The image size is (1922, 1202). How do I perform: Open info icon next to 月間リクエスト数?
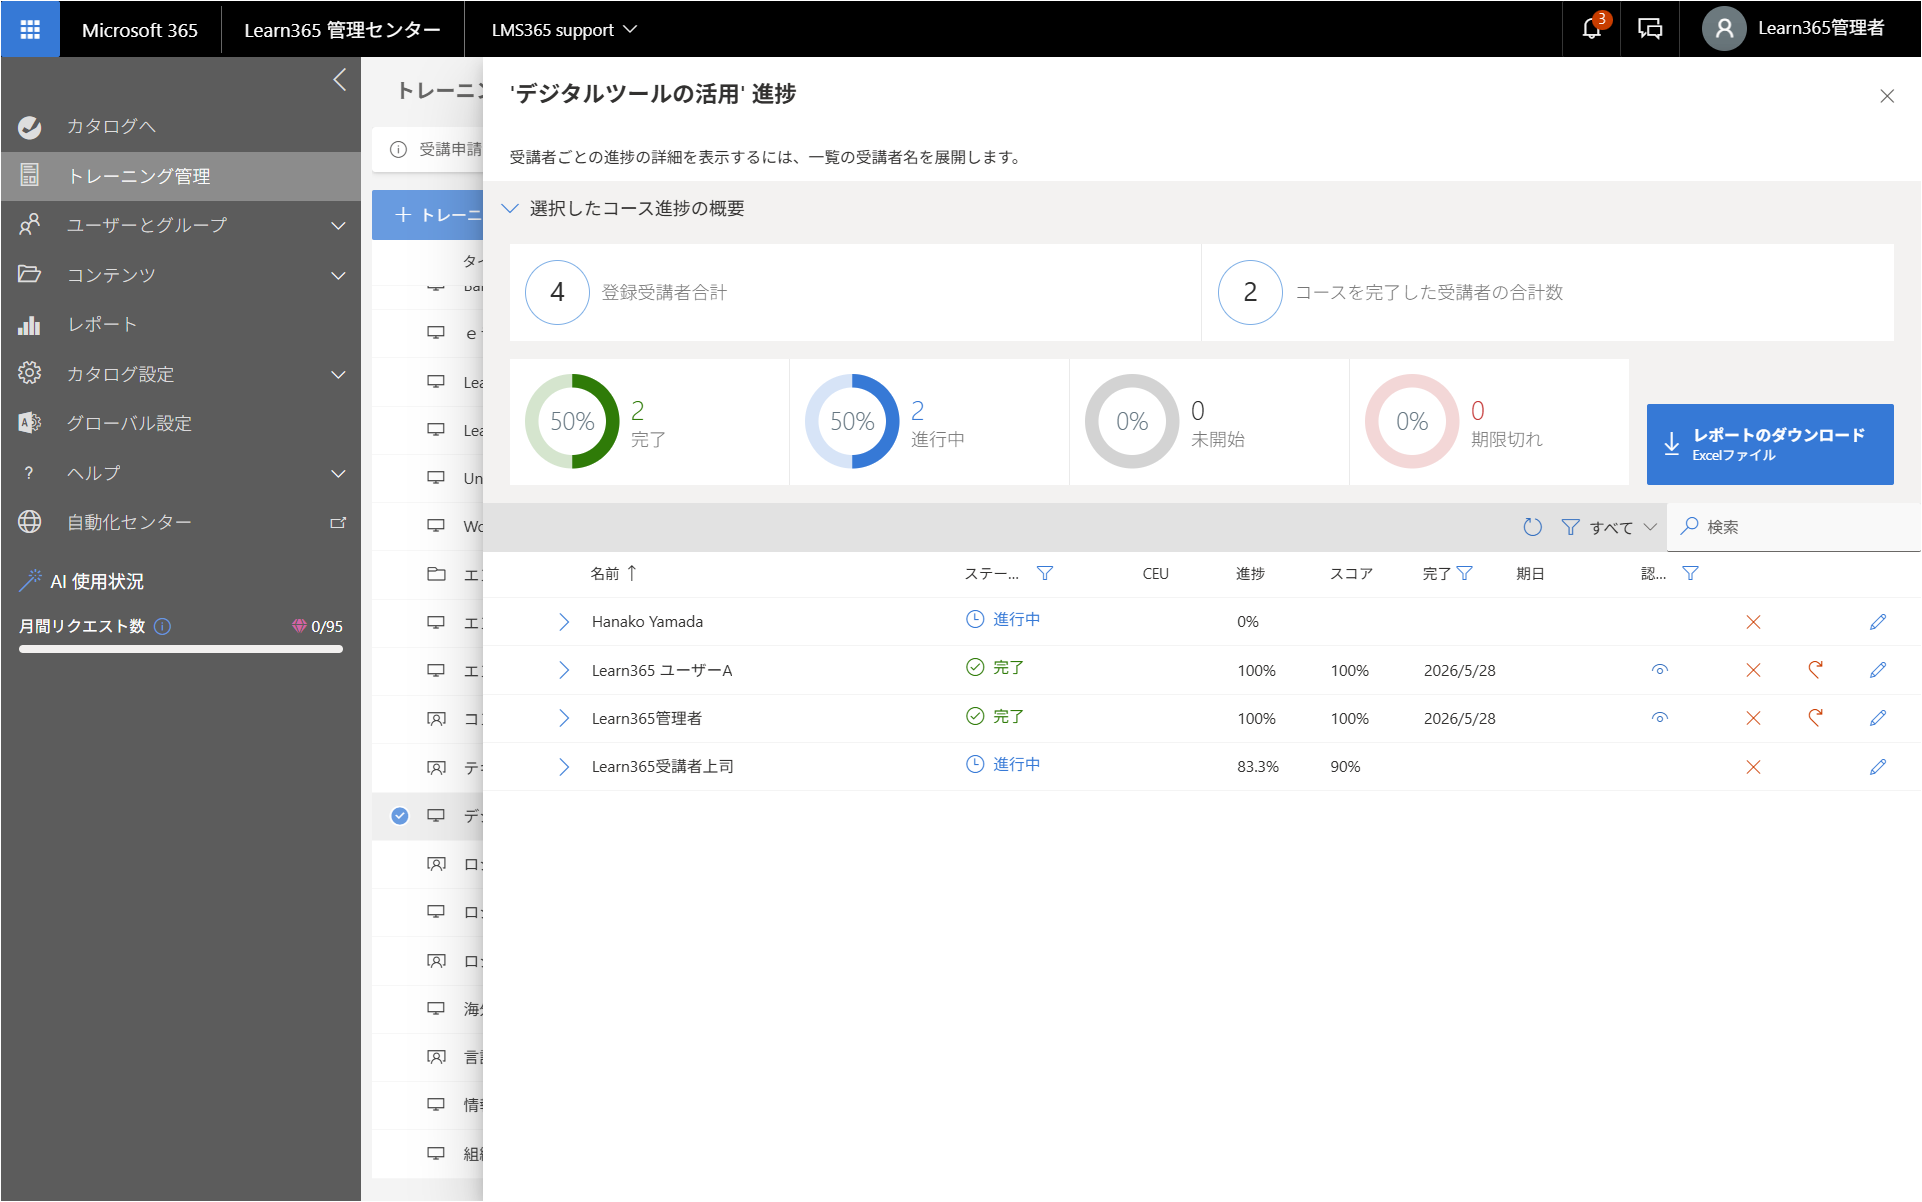point(162,626)
